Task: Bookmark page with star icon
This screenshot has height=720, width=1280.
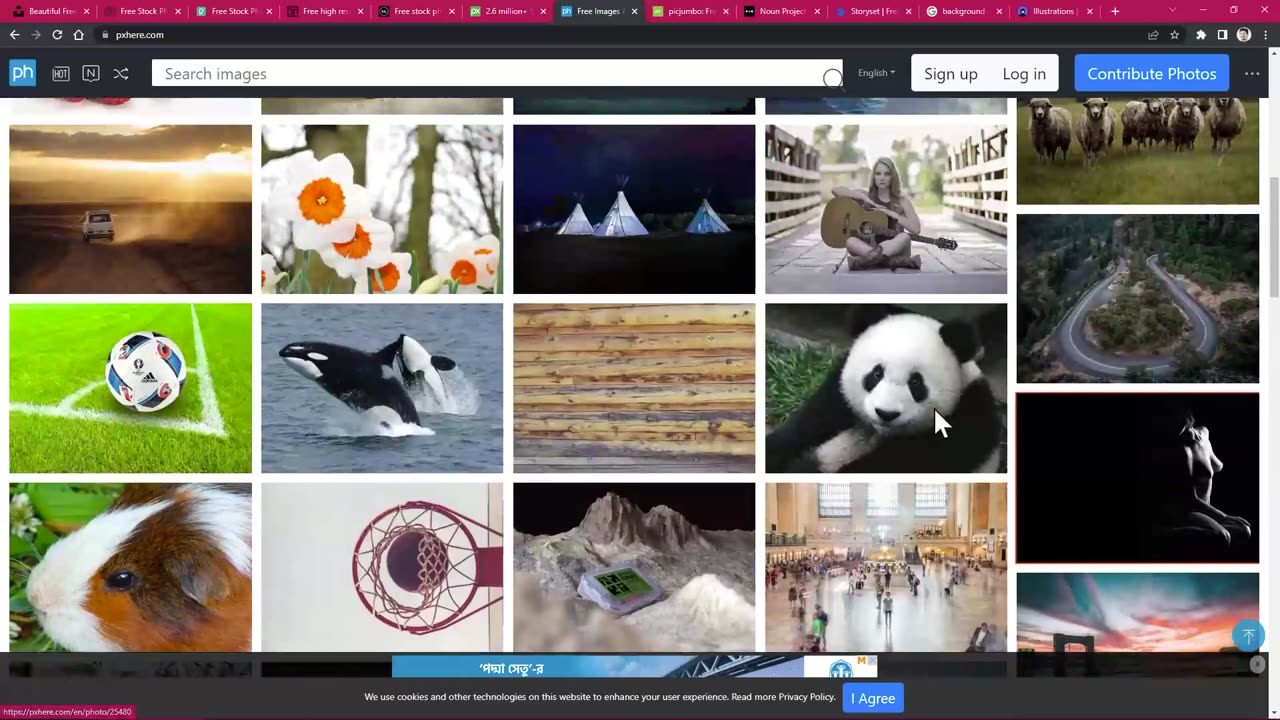Action: [1175, 35]
